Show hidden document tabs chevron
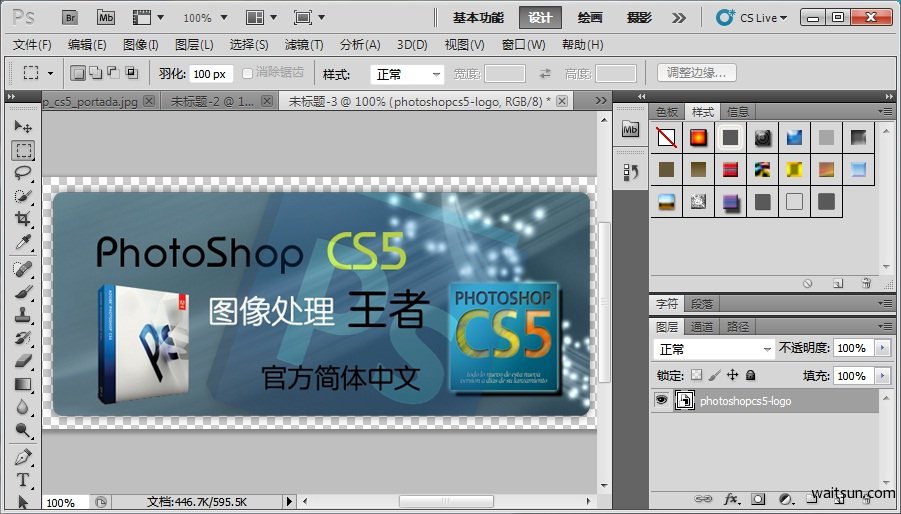 600,101
